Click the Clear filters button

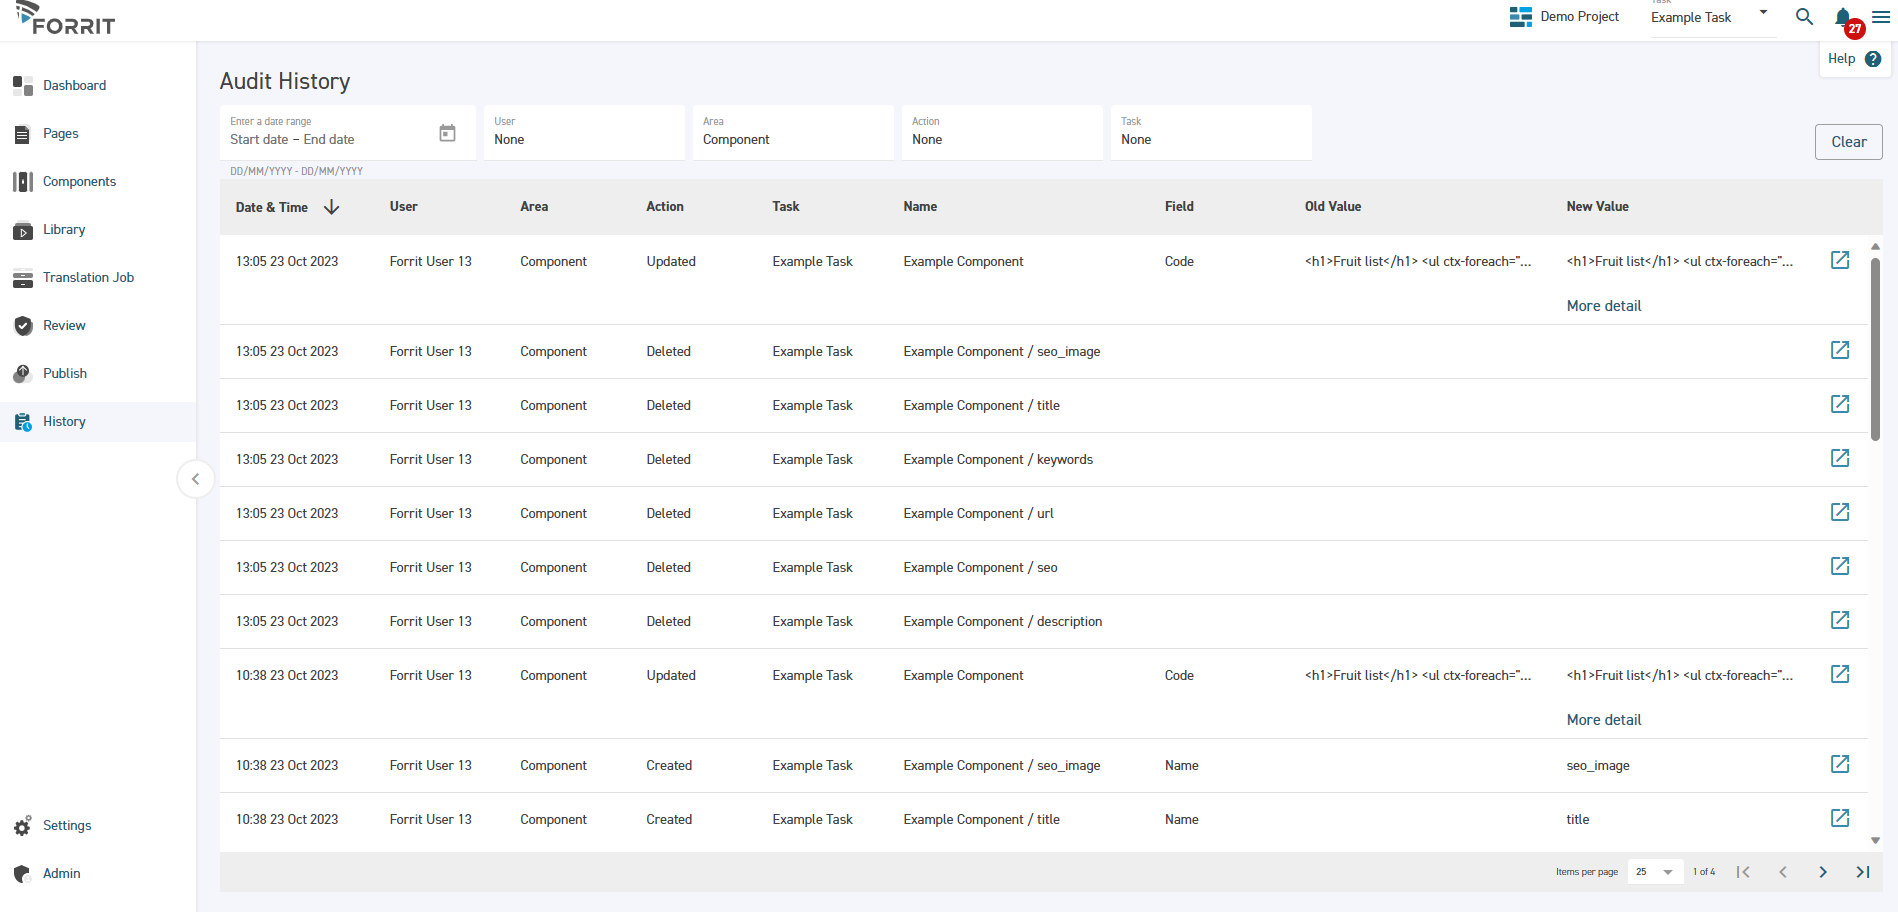1848,141
